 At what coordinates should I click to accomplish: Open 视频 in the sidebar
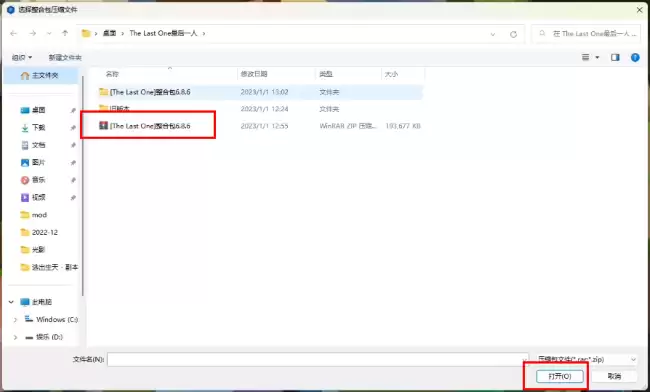pyautogui.click(x=38, y=197)
